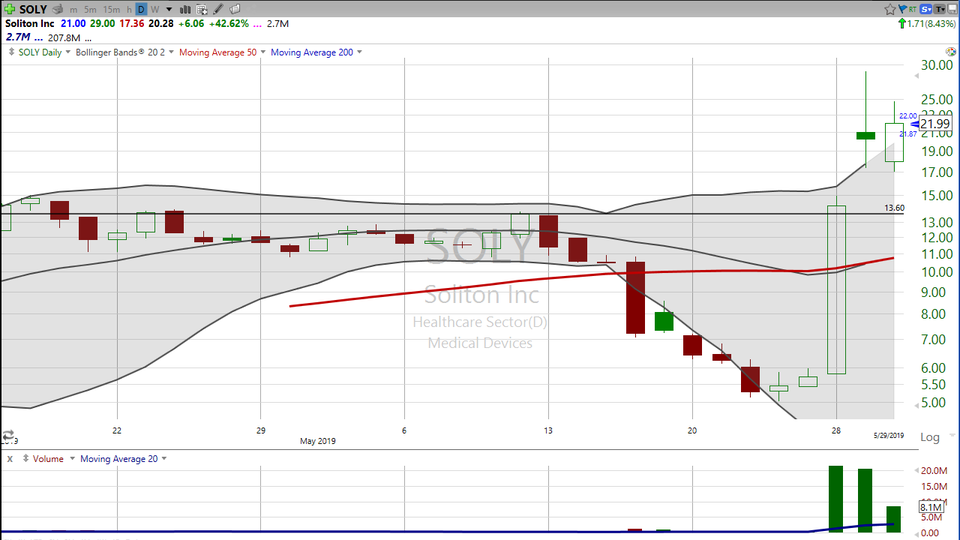The width and height of the screenshot is (960, 540).
Task: Click the blue flag icon
Action: [902, 9]
